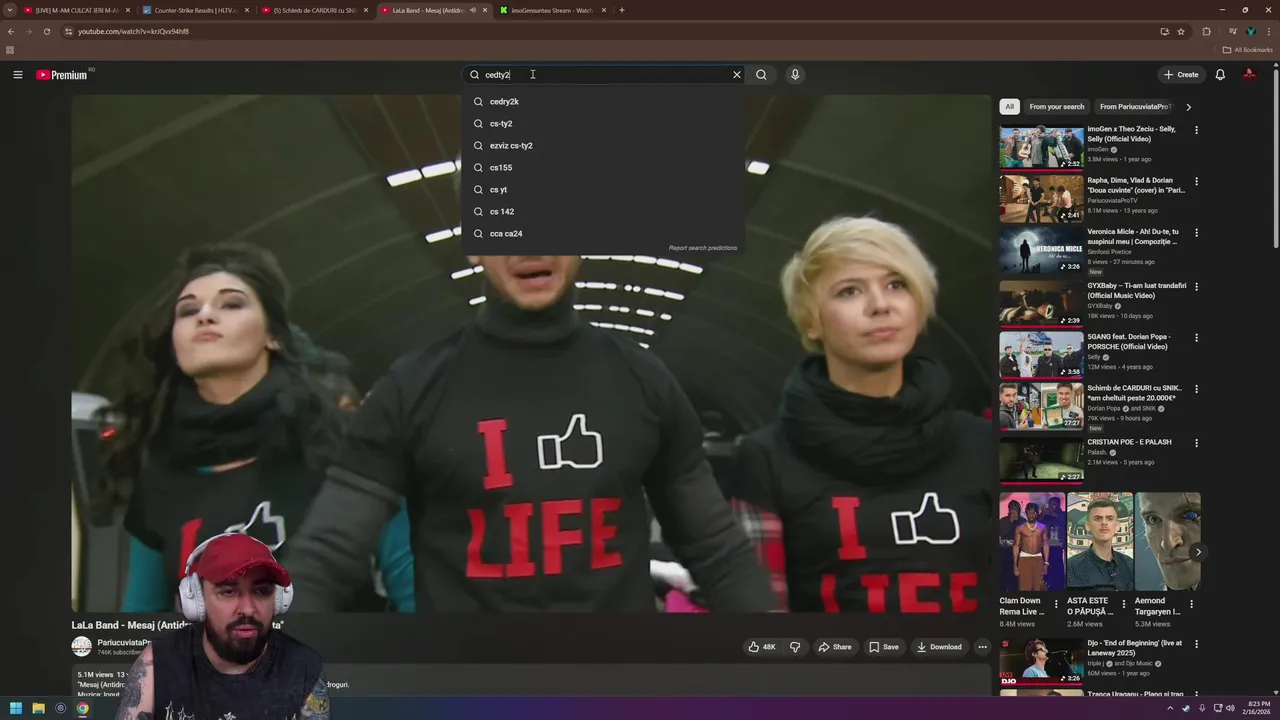Screen dimensions: 1280x720
Task: Open the 'Clam Down Rema Live' short
Action: pyautogui.click(x=1032, y=541)
